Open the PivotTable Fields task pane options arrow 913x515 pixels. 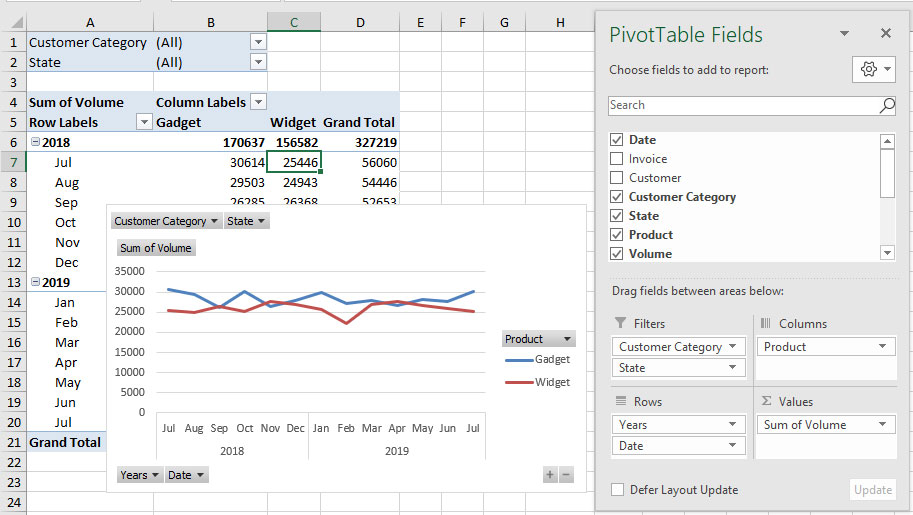pyautogui.click(x=844, y=34)
